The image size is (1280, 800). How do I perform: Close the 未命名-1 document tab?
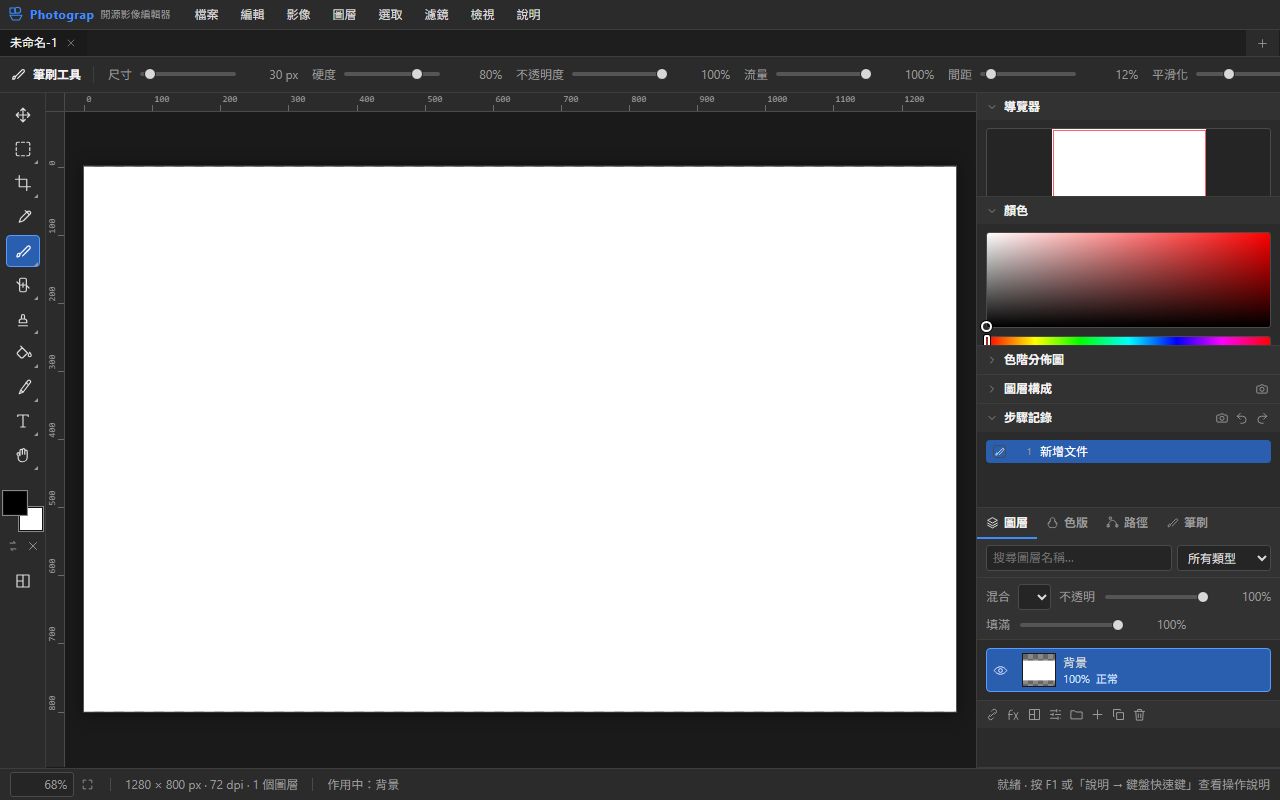click(x=71, y=43)
